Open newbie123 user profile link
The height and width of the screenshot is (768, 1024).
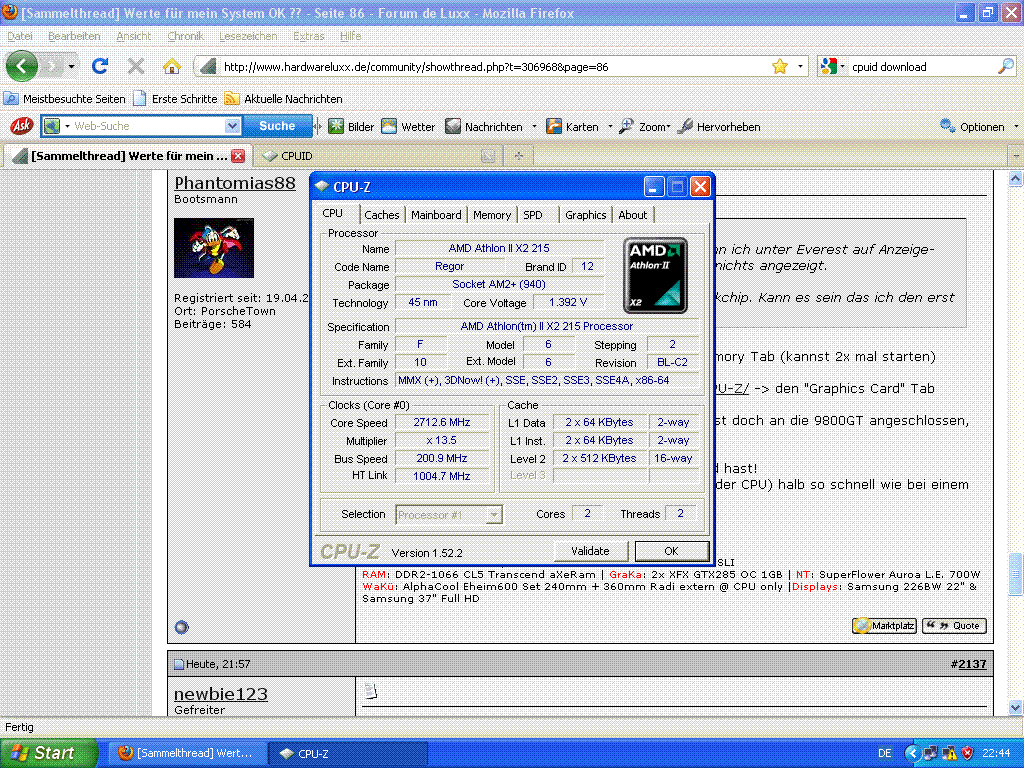click(x=221, y=694)
